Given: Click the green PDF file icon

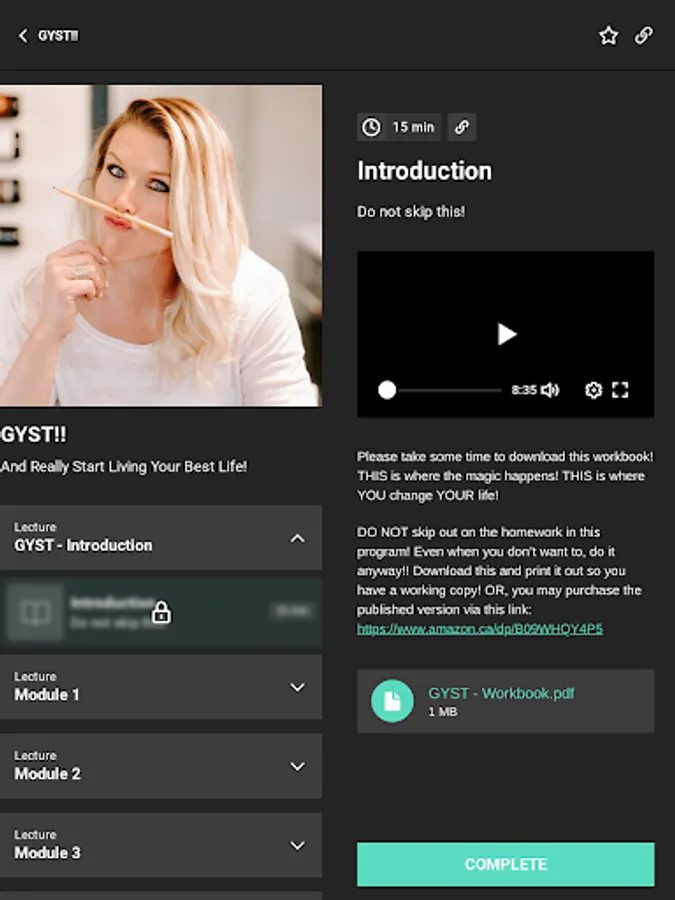Looking at the screenshot, I should 392,701.
